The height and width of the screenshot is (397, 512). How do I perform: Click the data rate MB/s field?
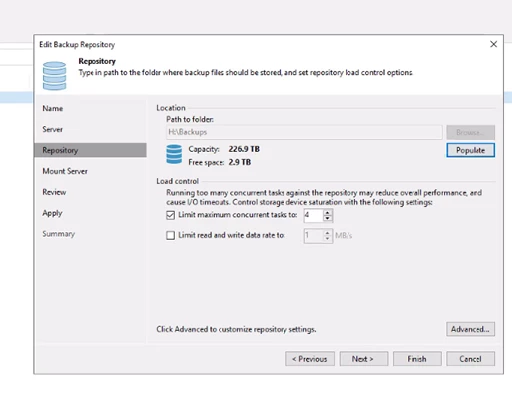click(313, 236)
